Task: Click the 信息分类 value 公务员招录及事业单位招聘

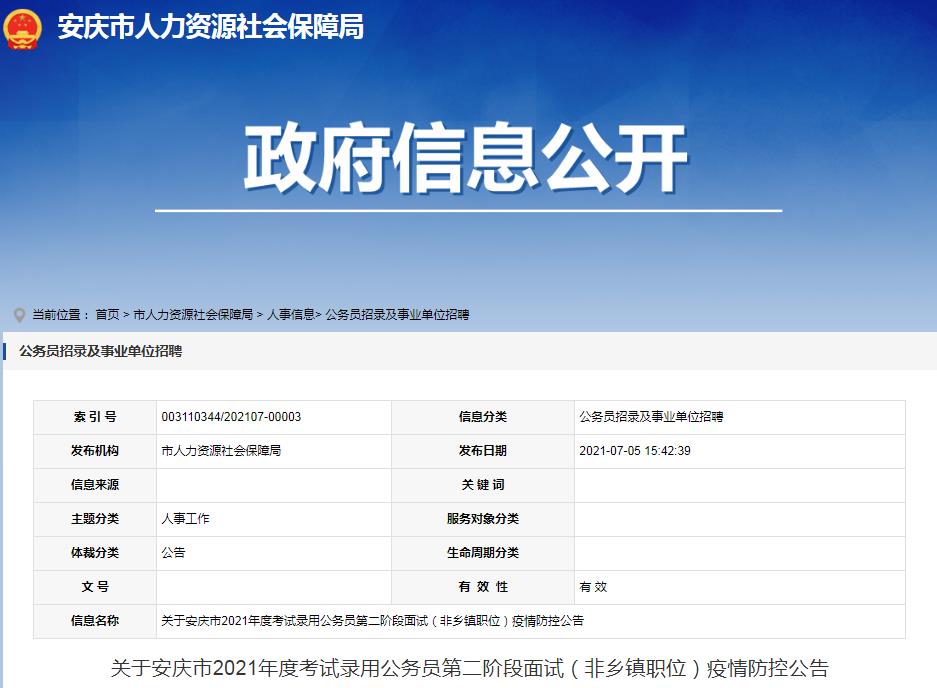Action: click(x=651, y=417)
